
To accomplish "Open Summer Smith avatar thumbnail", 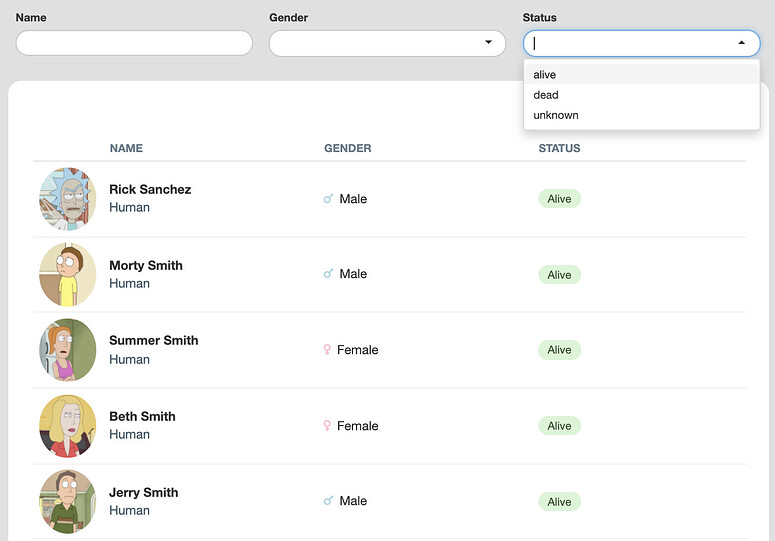I will pyautogui.click(x=68, y=350).
